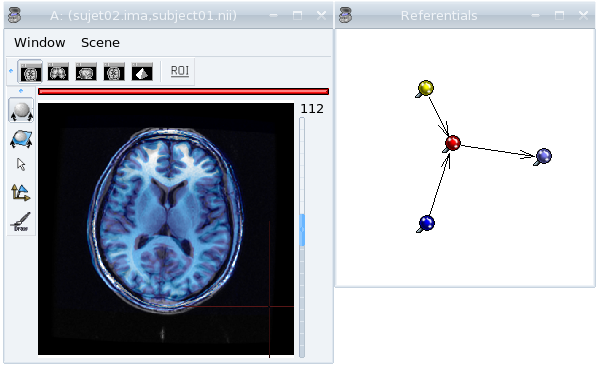Switch to the axial view icon
597x367 pixels.
(30, 71)
